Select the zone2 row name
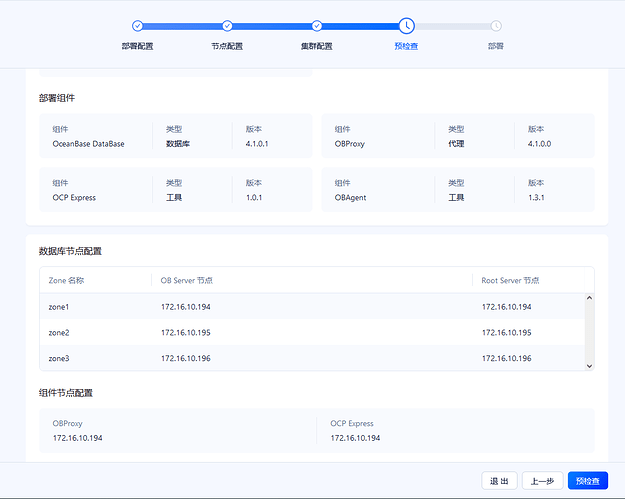The height and width of the screenshot is (499, 625). point(59,333)
